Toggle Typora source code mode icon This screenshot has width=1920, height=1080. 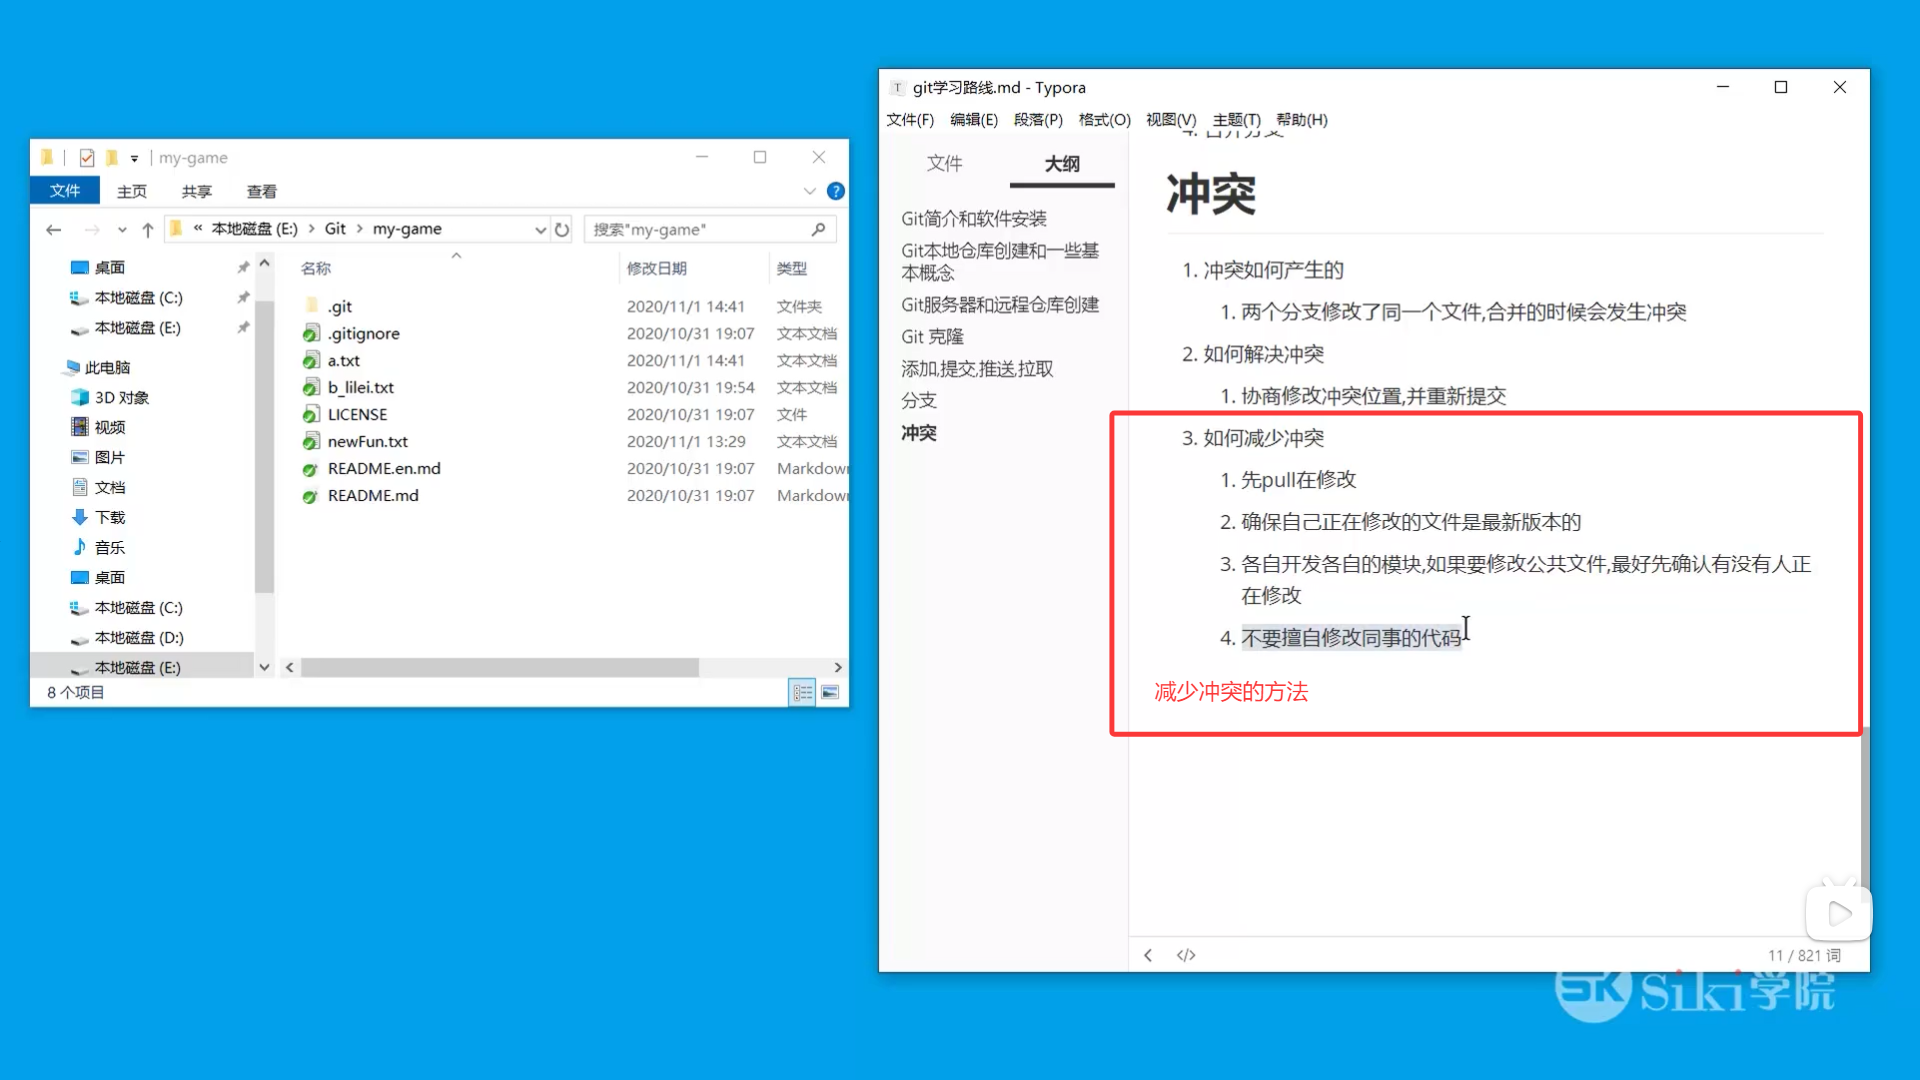point(1186,955)
